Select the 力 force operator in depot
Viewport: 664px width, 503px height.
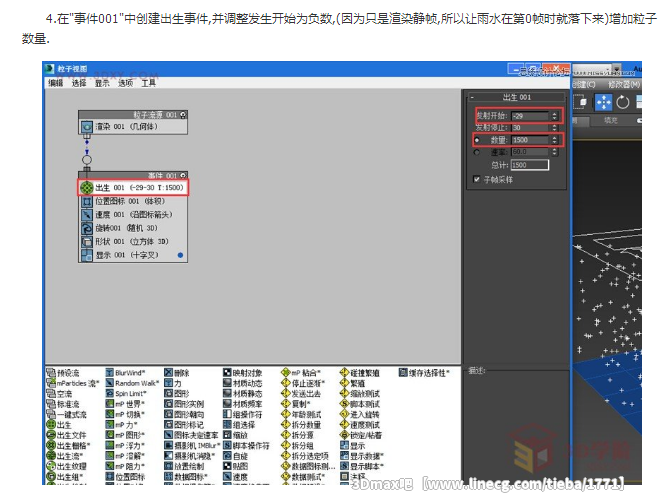click(173, 383)
